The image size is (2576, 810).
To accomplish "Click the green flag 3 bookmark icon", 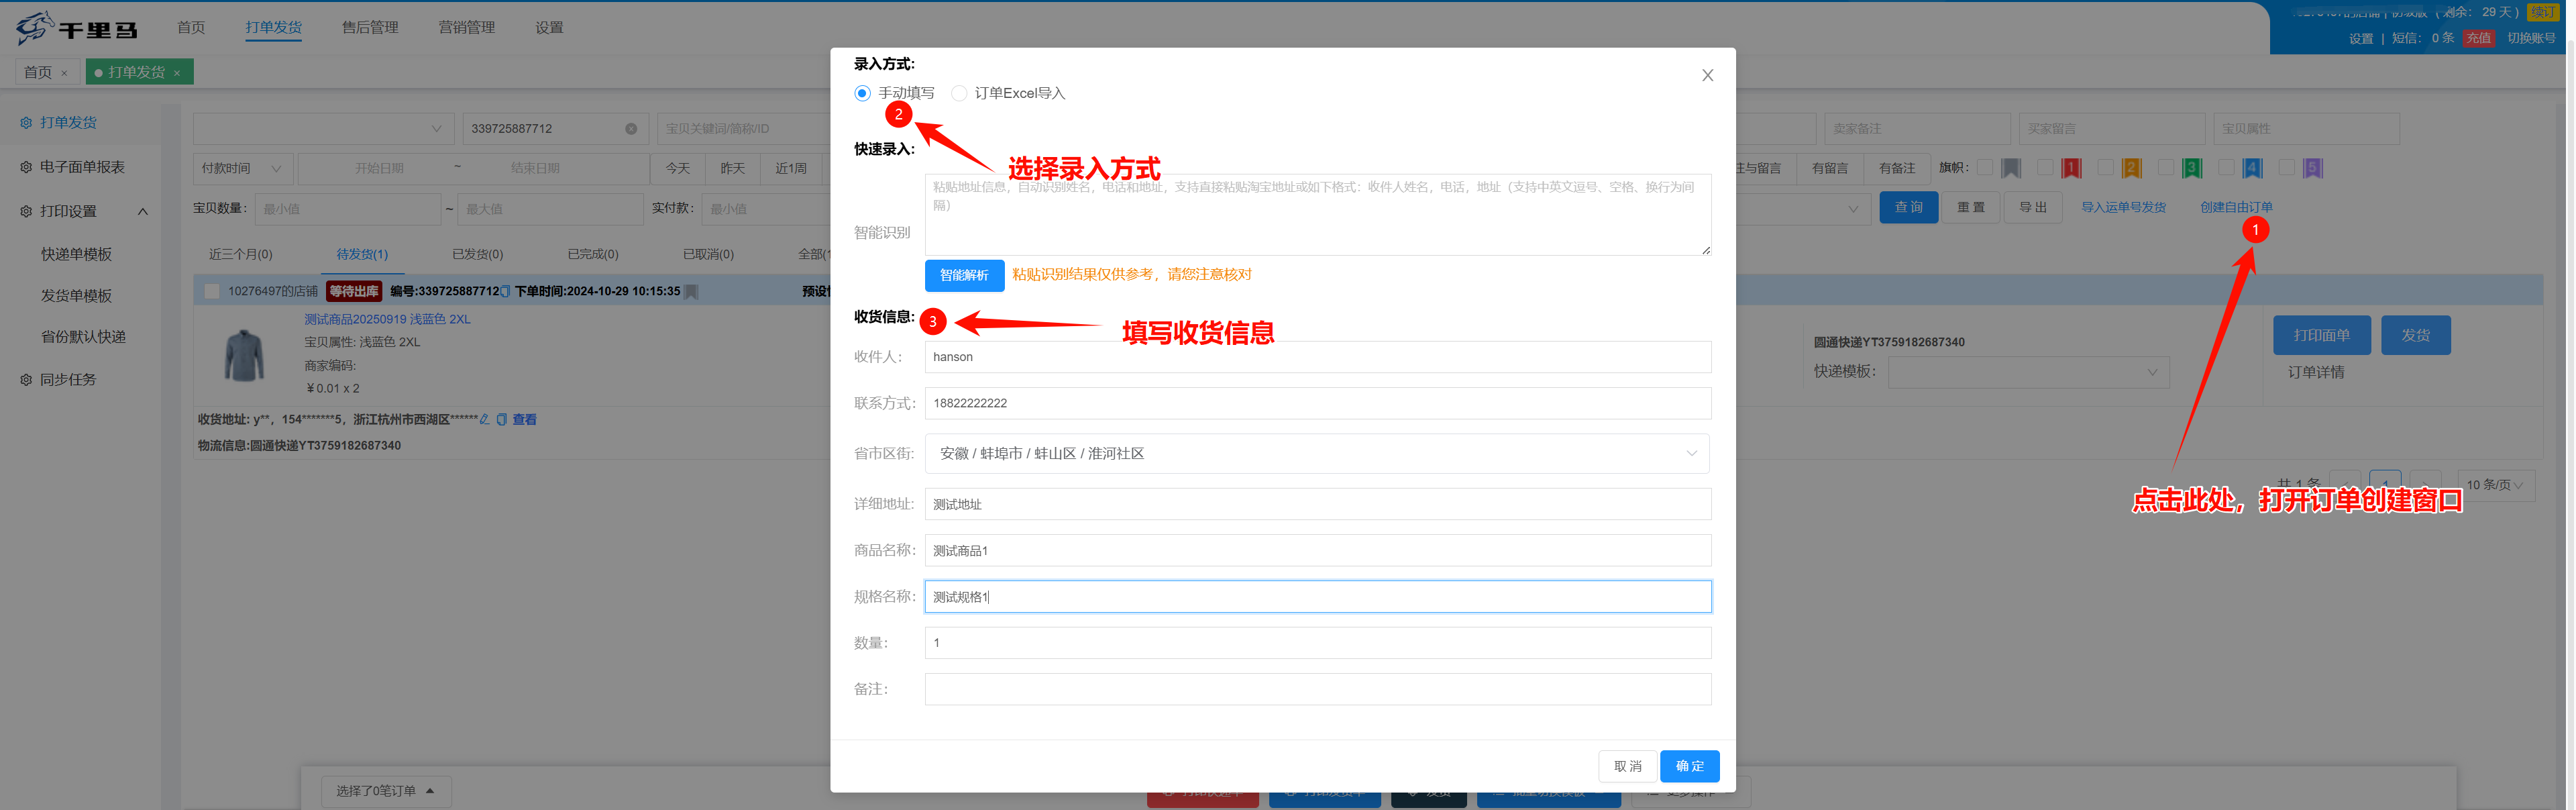I will click(x=2191, y=168).
